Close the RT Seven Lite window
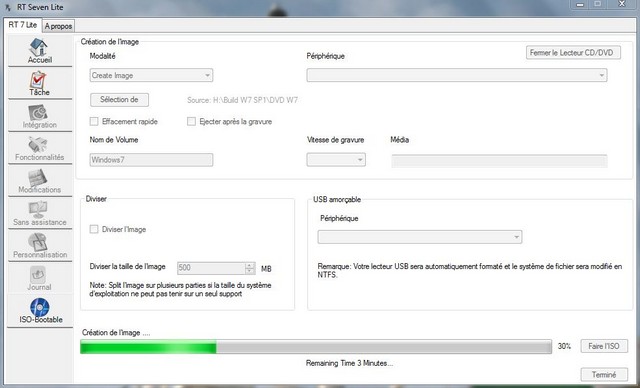Image resolution: width=640 pixels, height=388 pixels. [x=622, y=4]
